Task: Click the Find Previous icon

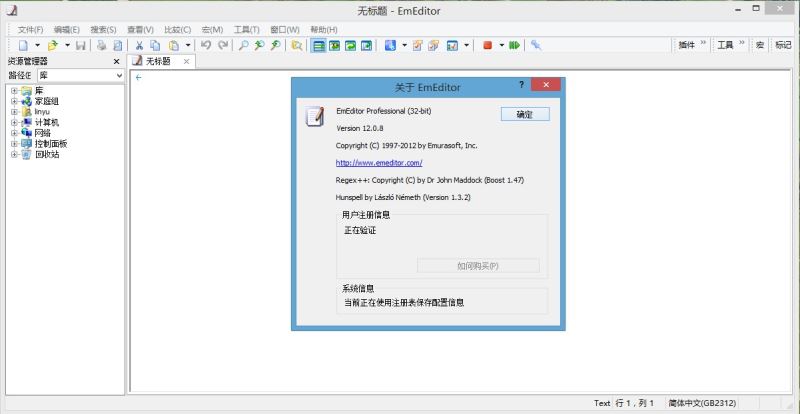Action: coord(276,45)
